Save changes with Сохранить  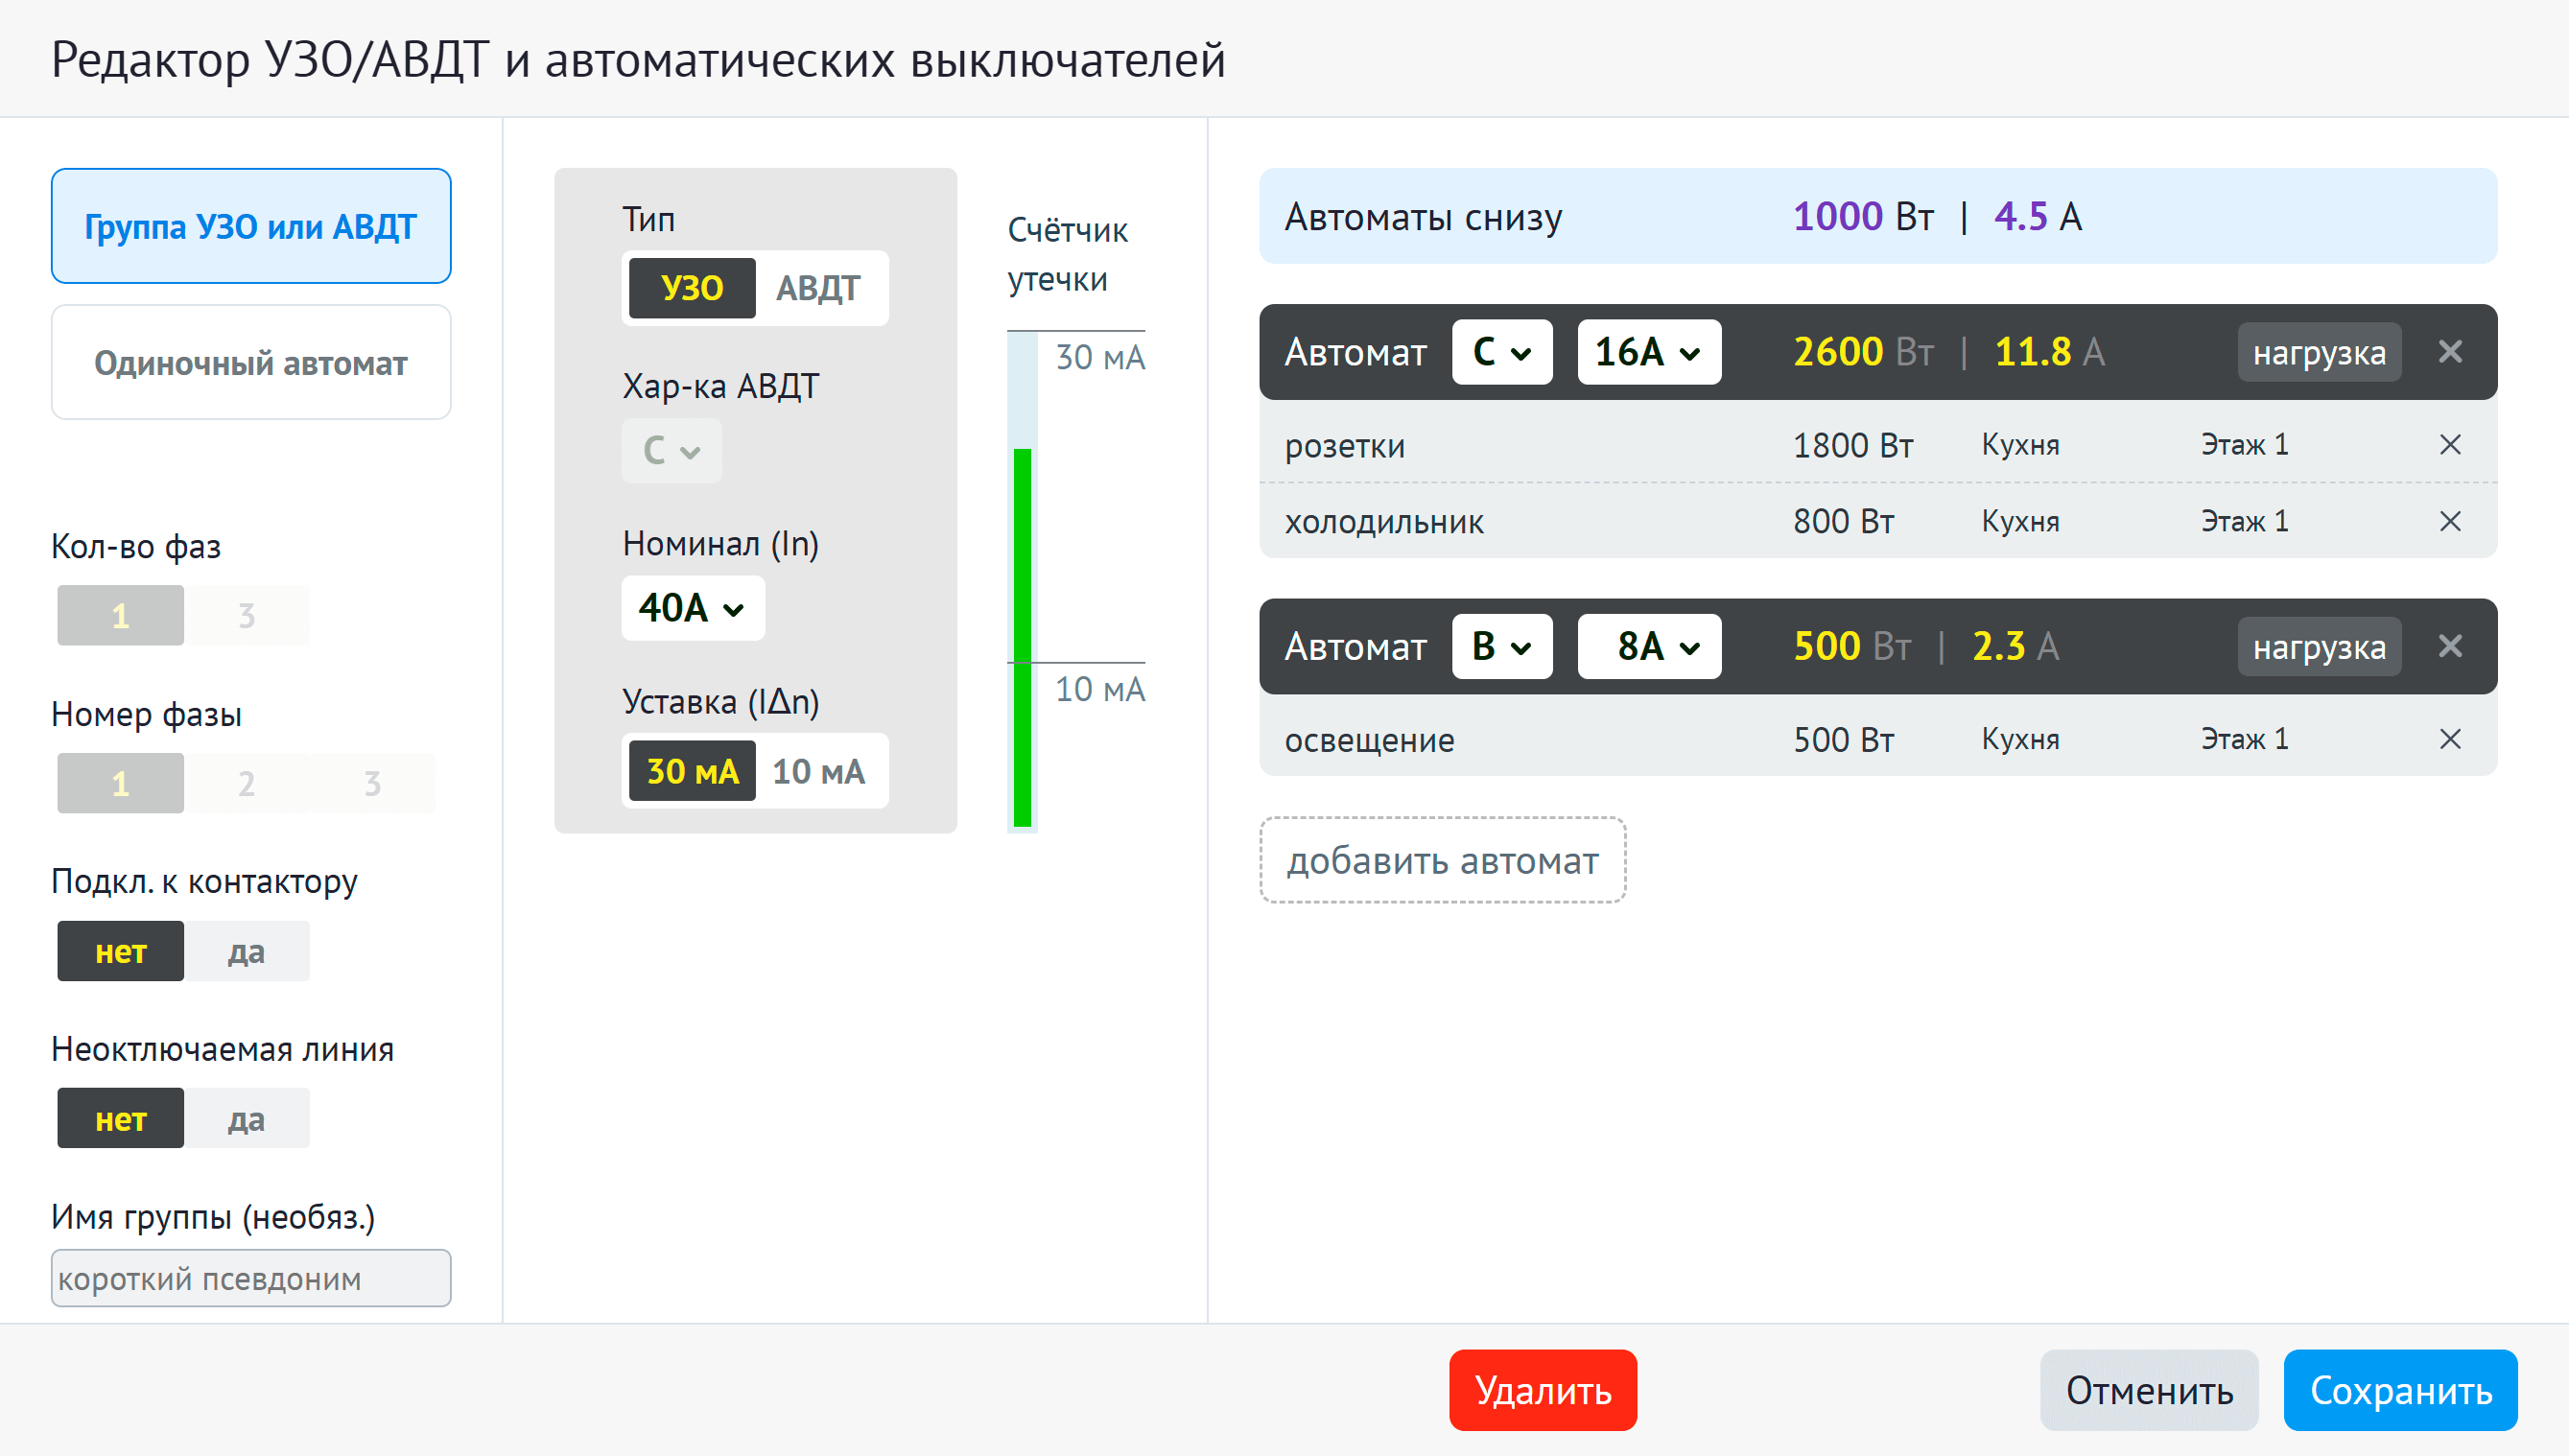pos(2400,1390)
